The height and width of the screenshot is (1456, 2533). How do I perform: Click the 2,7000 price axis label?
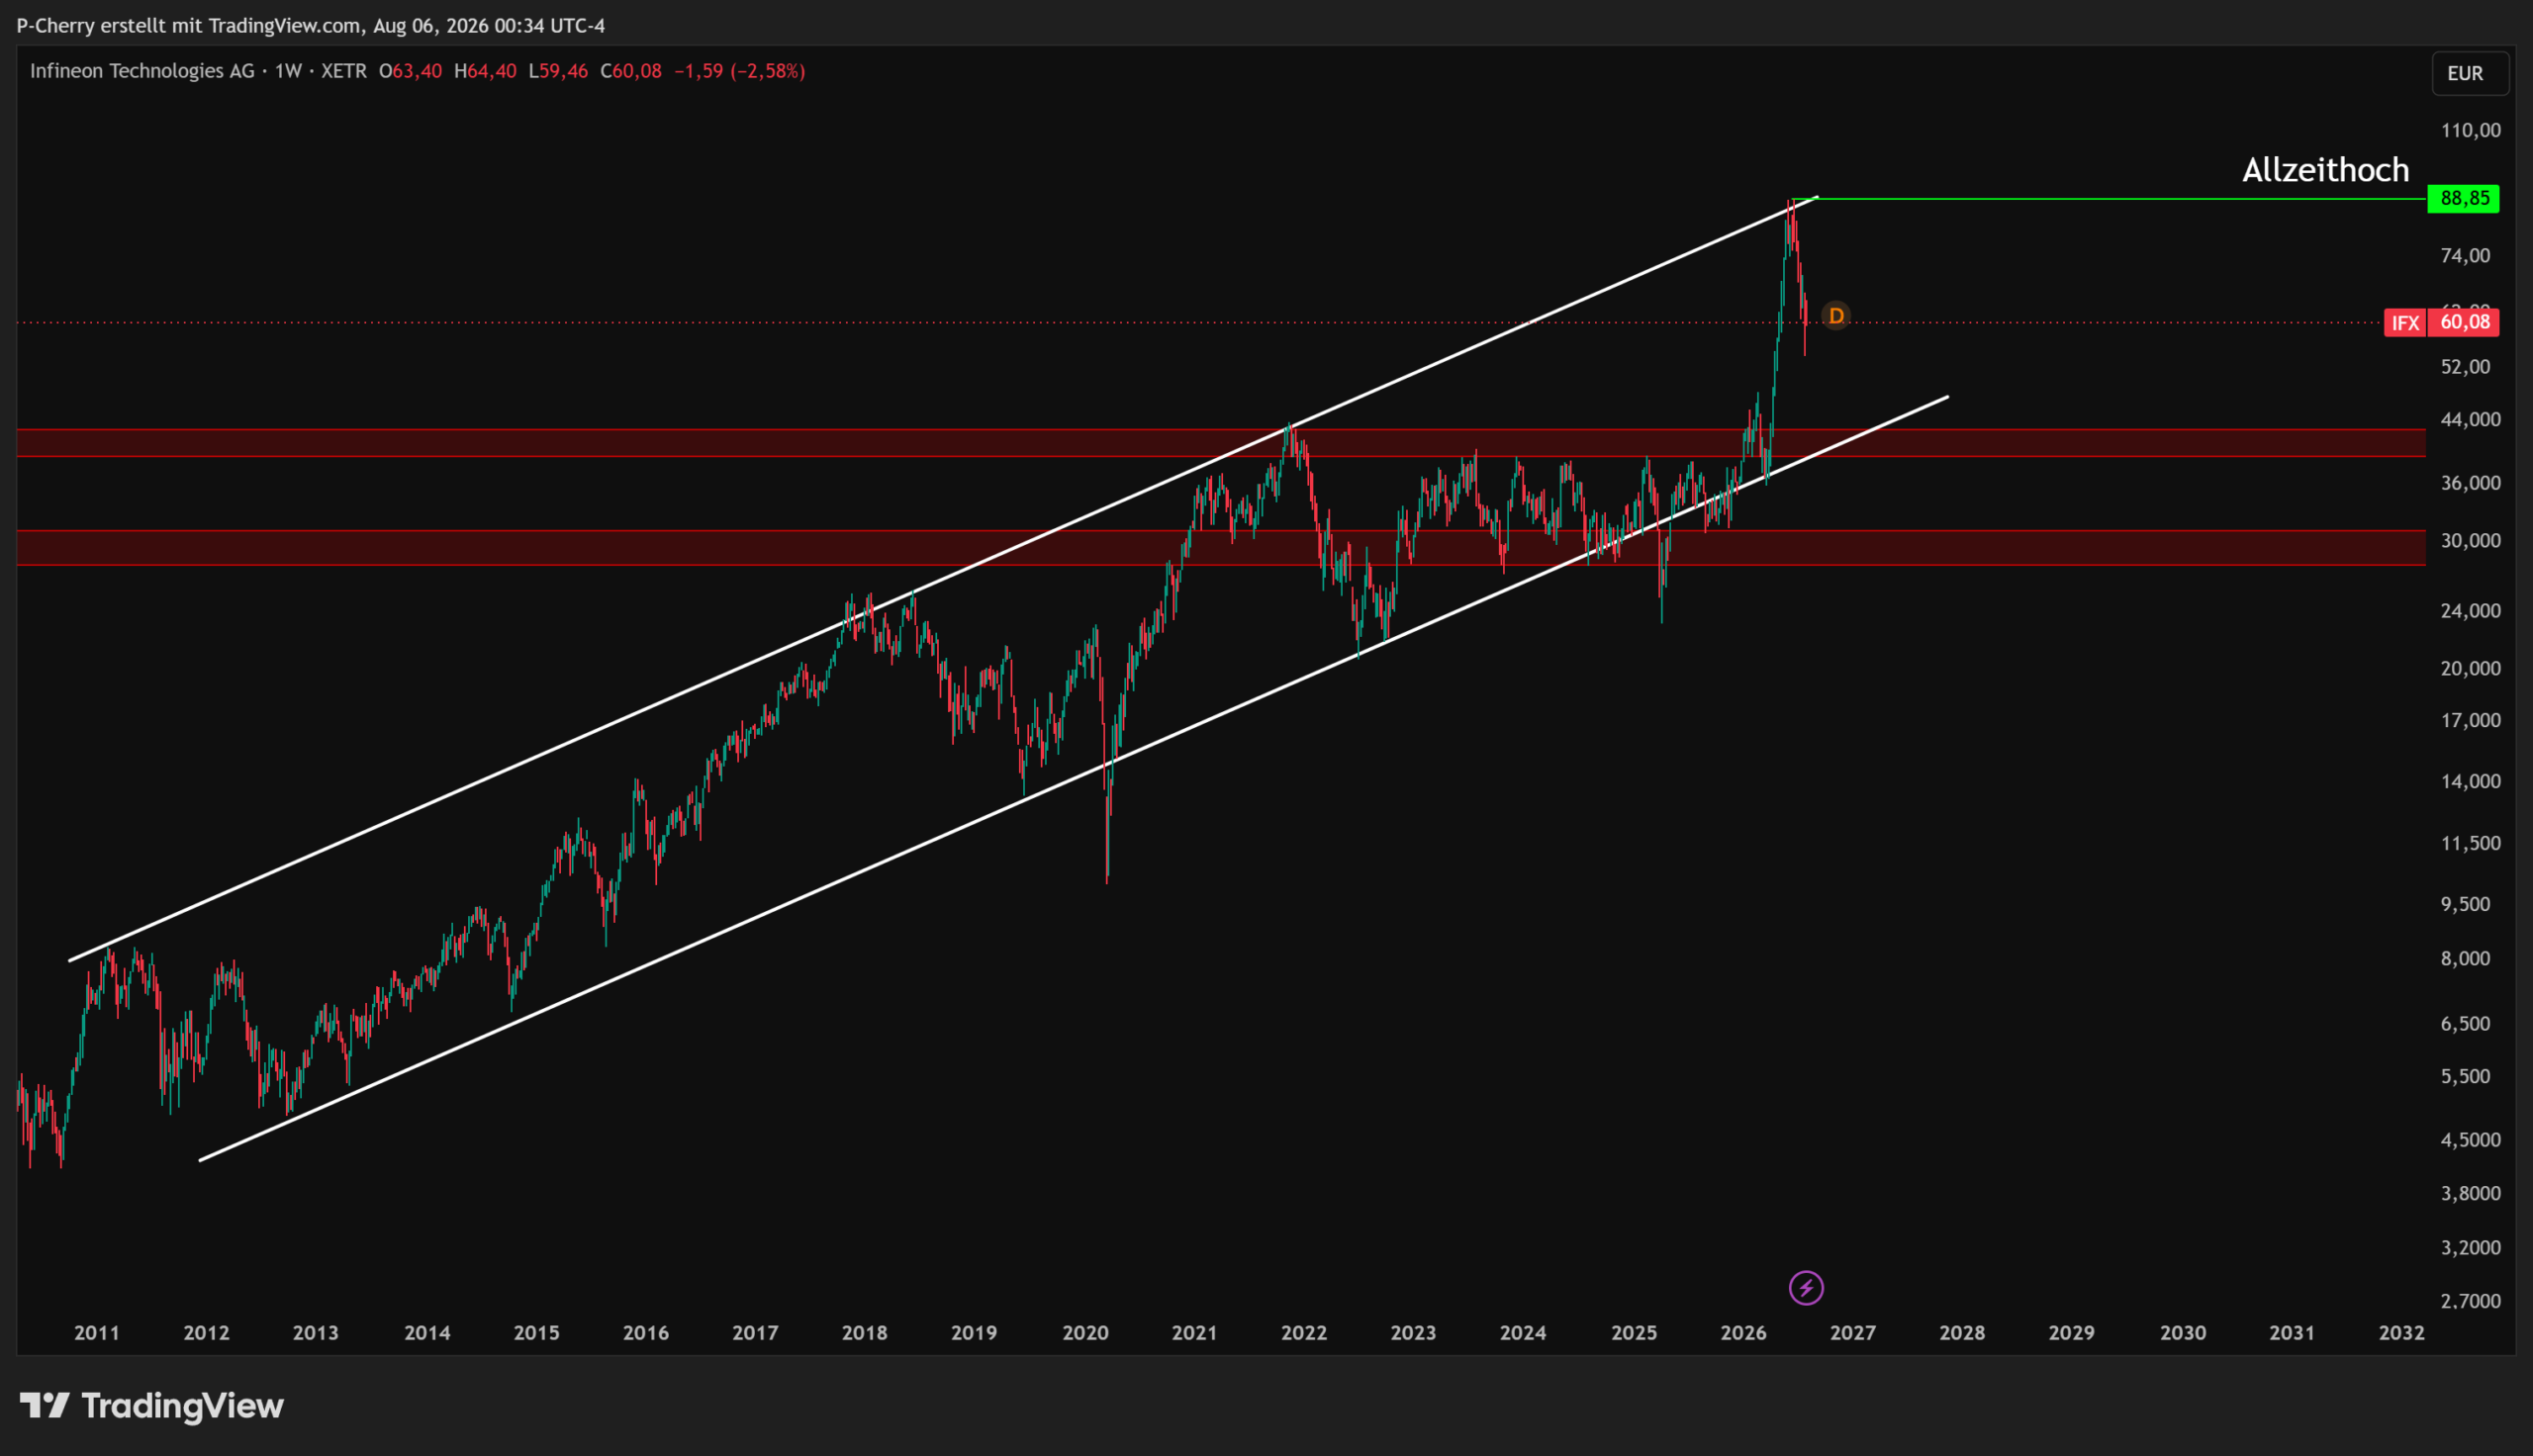[x=2470, y=1301]
